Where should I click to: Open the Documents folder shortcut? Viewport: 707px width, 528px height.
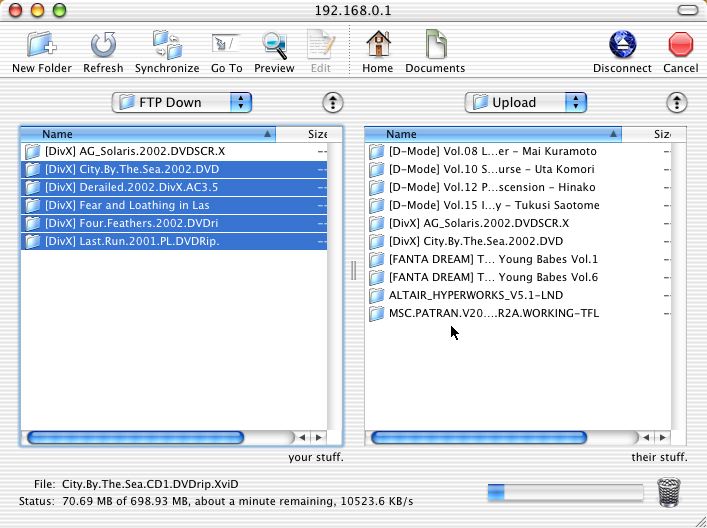[x=435, y=46]
